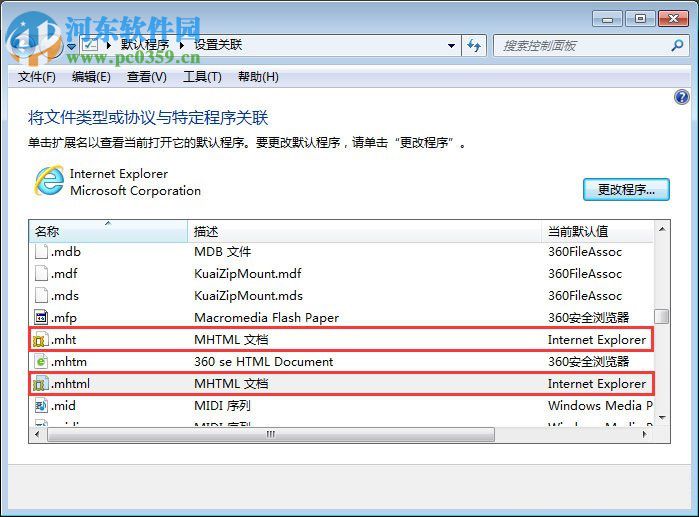Screen dimensions: 699x517
Task: Select 设置关联 in the breadcrumb path
Action: 218,45
